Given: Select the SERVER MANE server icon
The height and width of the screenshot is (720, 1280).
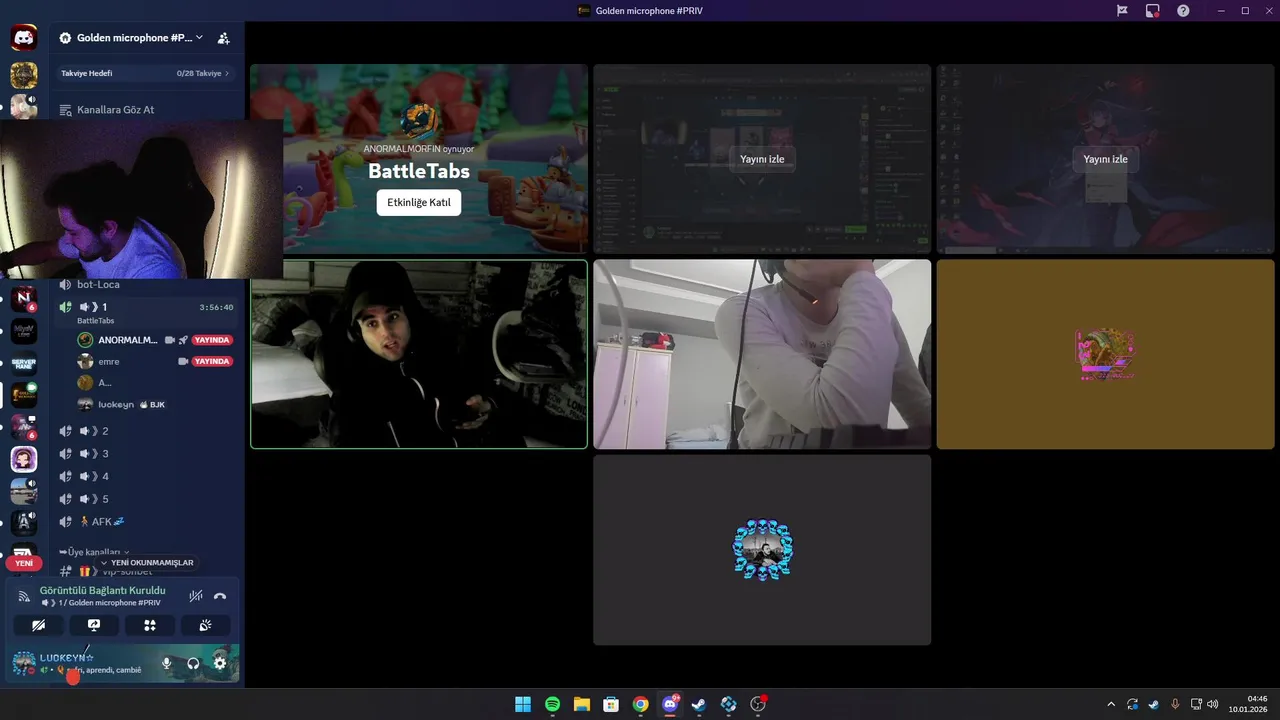Looking at the screenshot, I should pyautogui.click(x=24, y=363).
